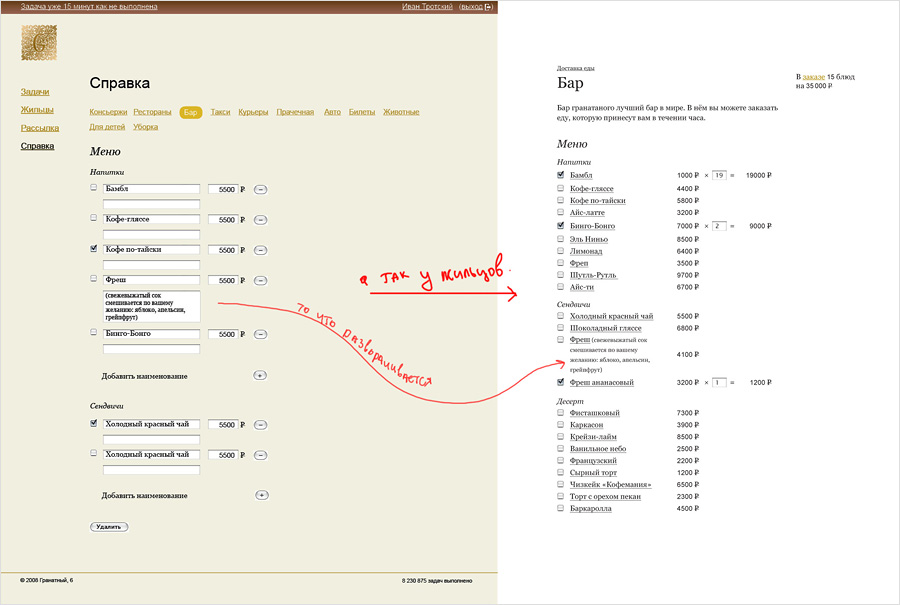
Task: Click plus icon to add item under Напитки
Action: point(261,375)
